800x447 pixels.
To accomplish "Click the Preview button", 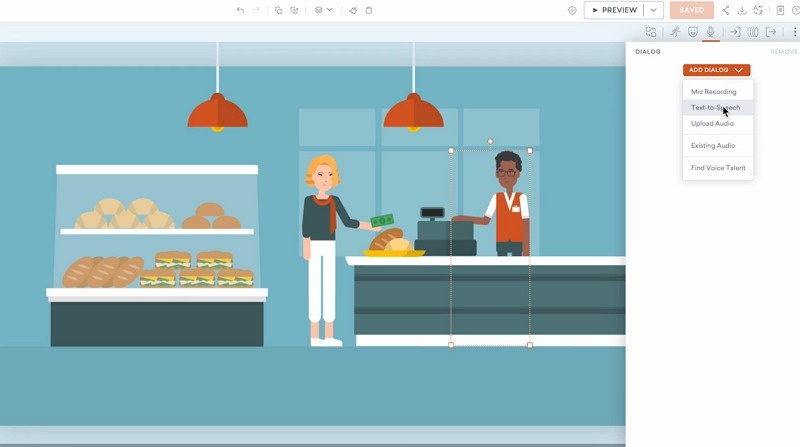I will coord(614,10).
